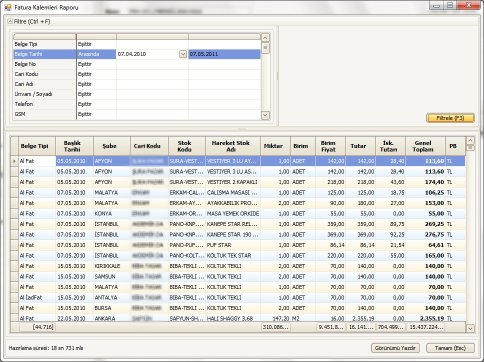
Task: Sort by the İsk. Tutarı column header
Action: (x=391, y=146)
